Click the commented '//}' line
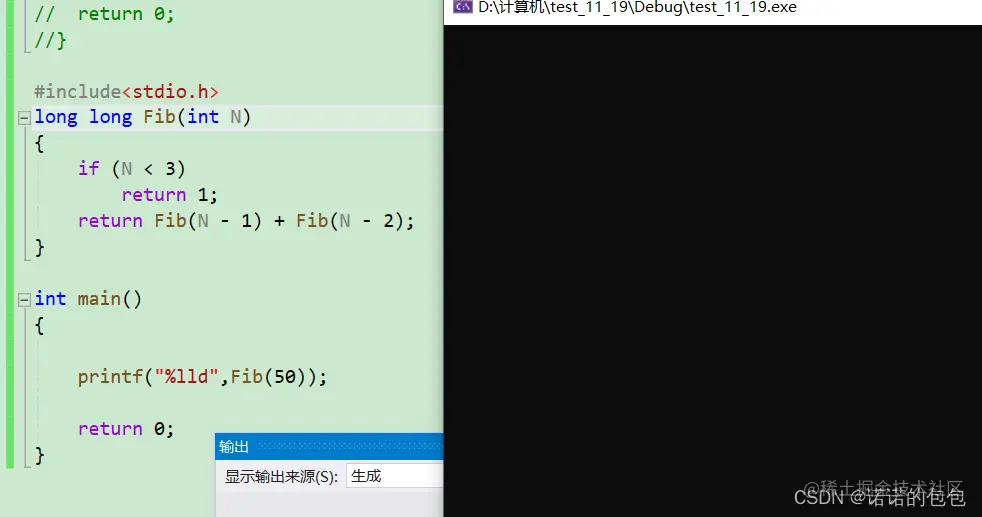982x517 pixels. [50, 40]
